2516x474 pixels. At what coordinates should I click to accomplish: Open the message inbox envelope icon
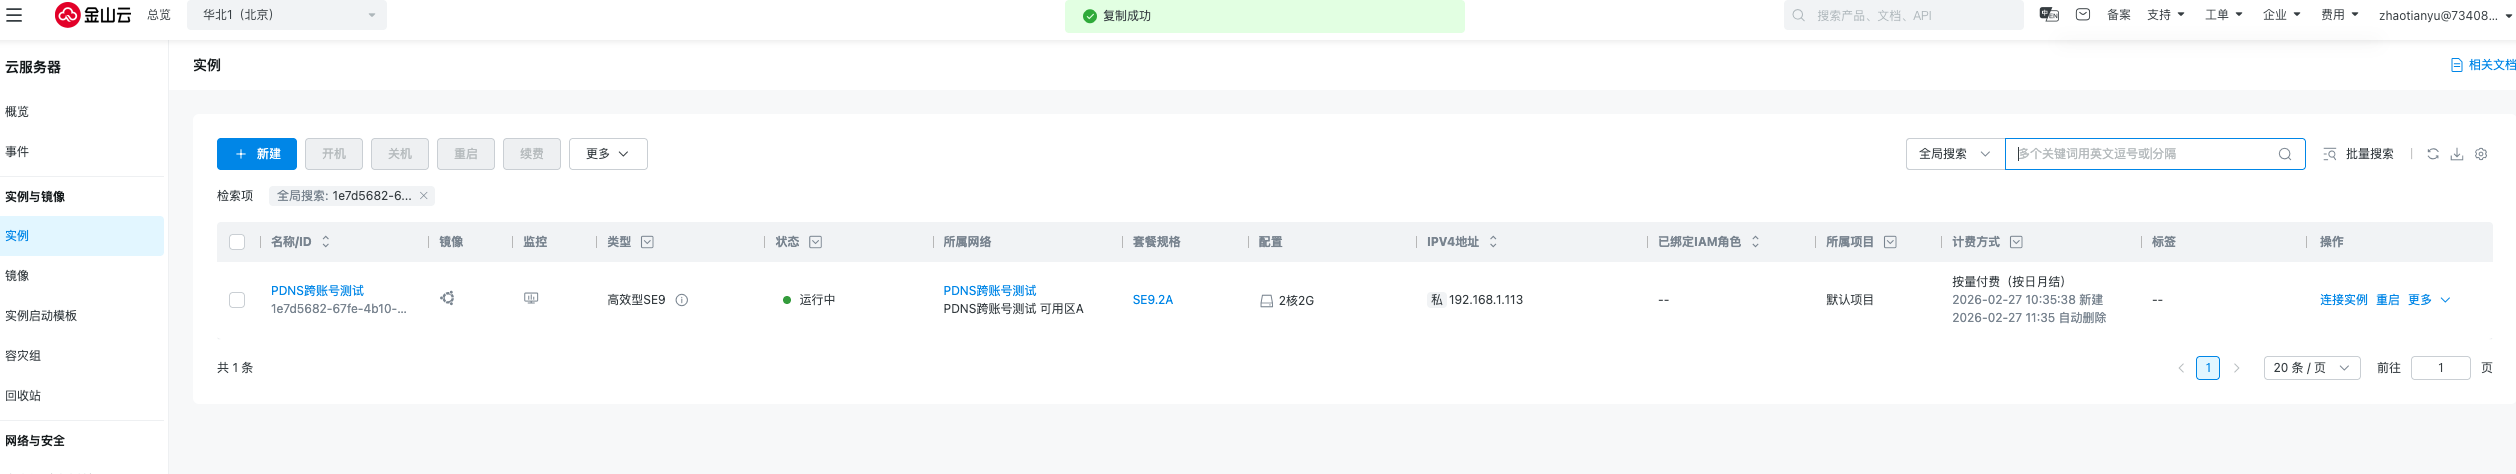coord(2083,15)
